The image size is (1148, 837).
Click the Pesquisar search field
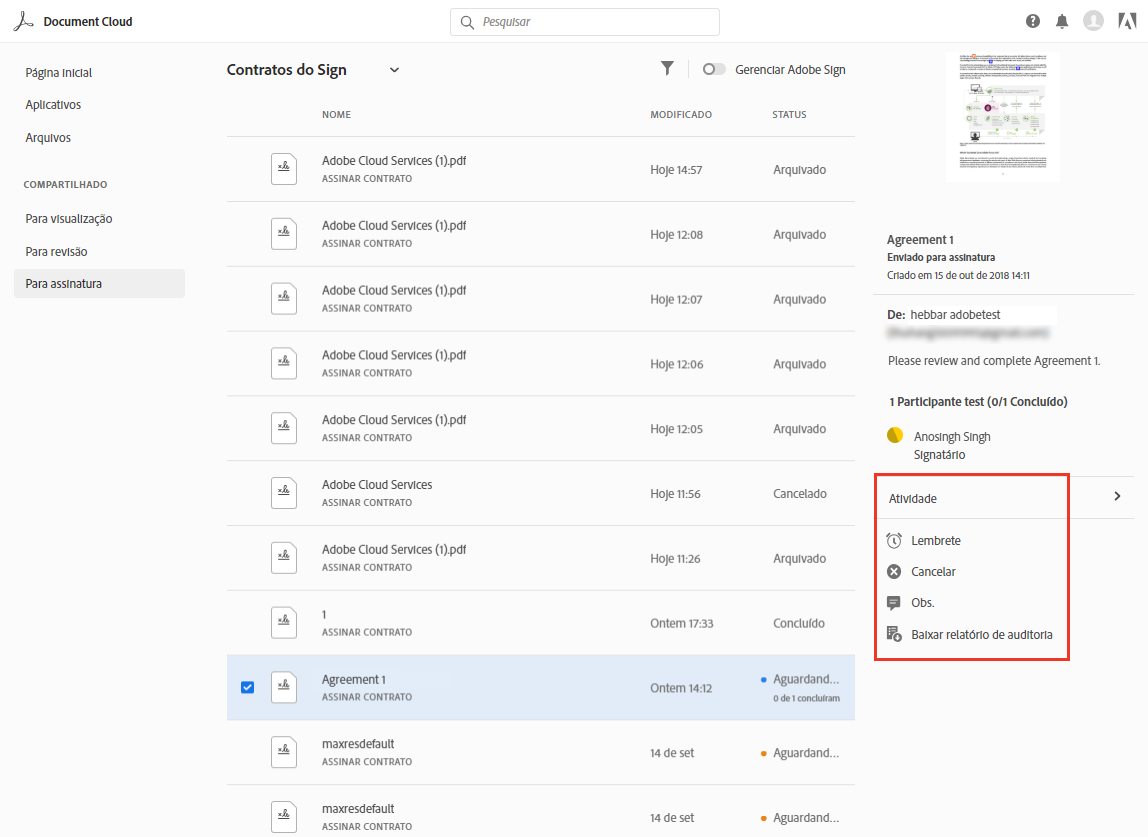[585, 22]
